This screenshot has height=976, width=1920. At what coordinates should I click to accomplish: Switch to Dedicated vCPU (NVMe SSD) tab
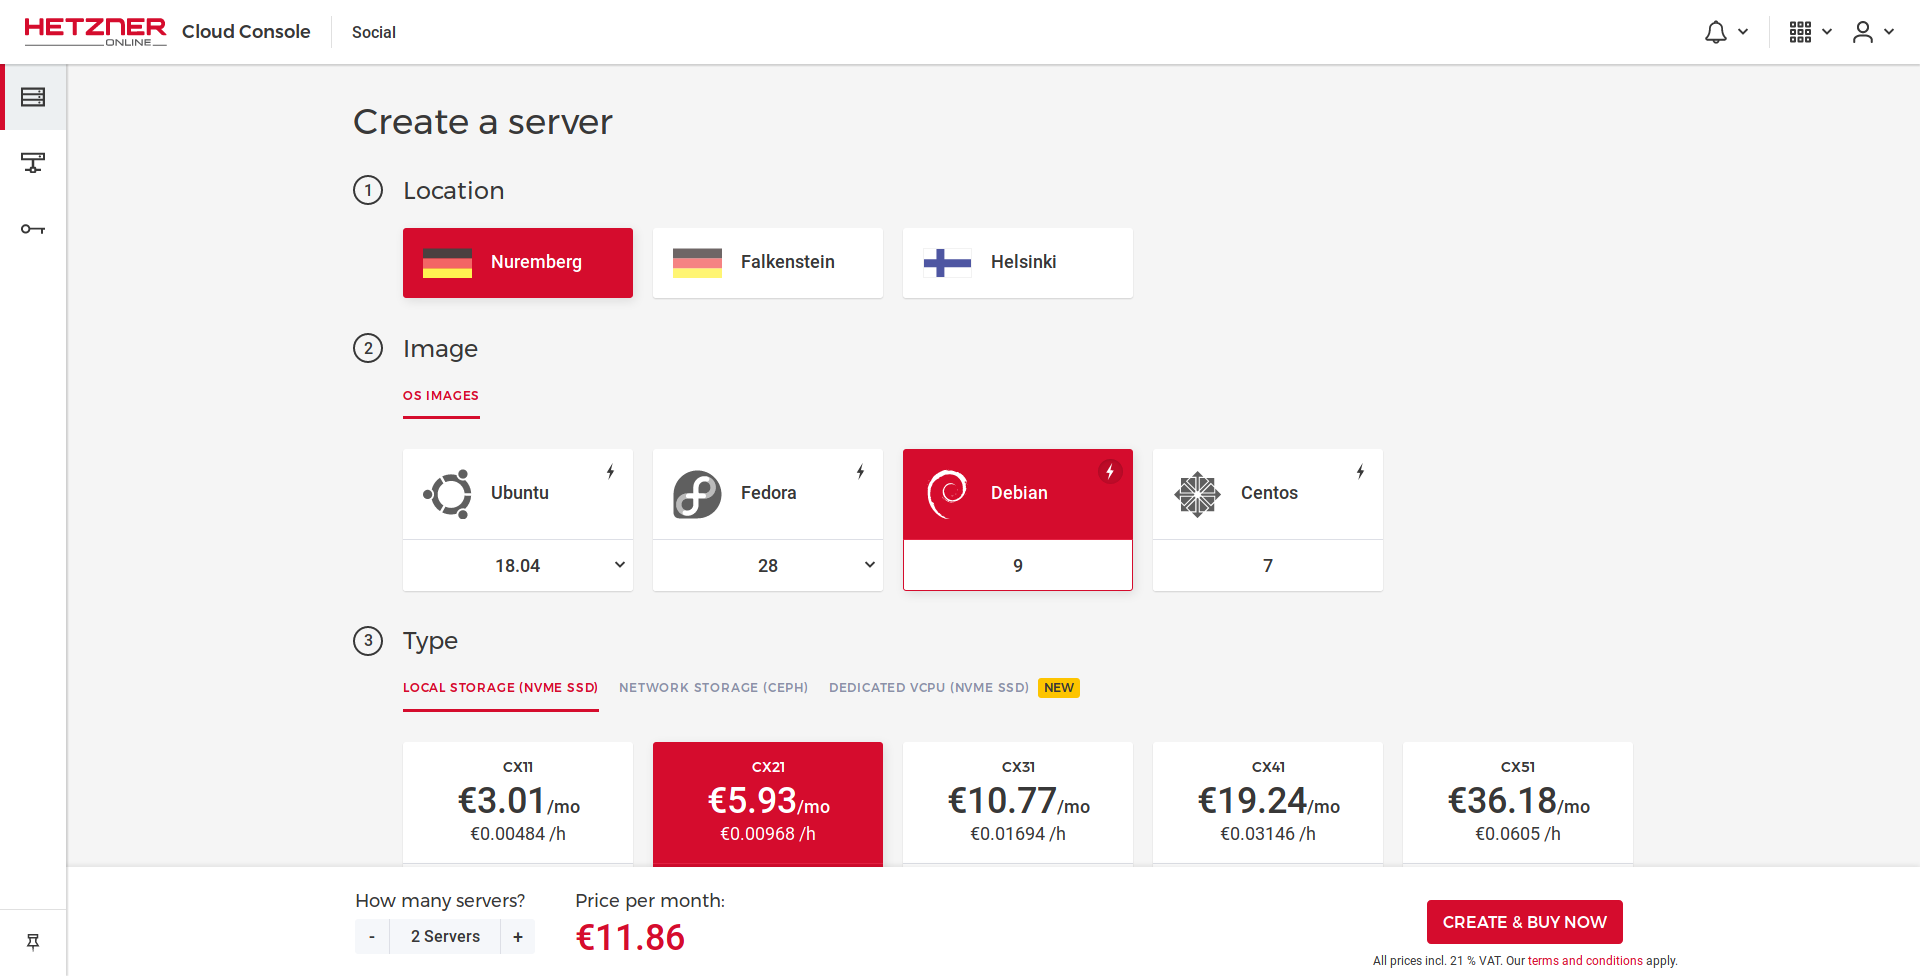pyautogui.click(x=929, y=688)
